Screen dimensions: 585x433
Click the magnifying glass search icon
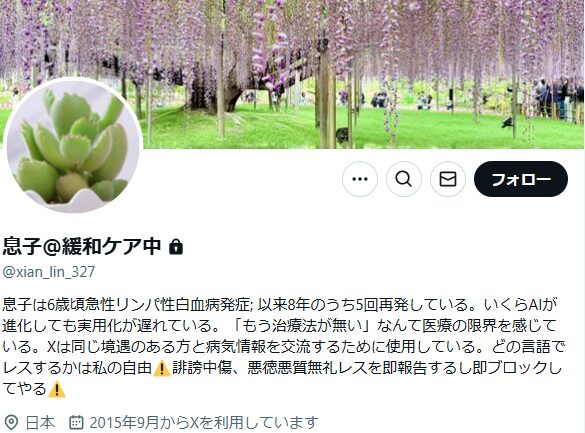click(x=404, y=179)
